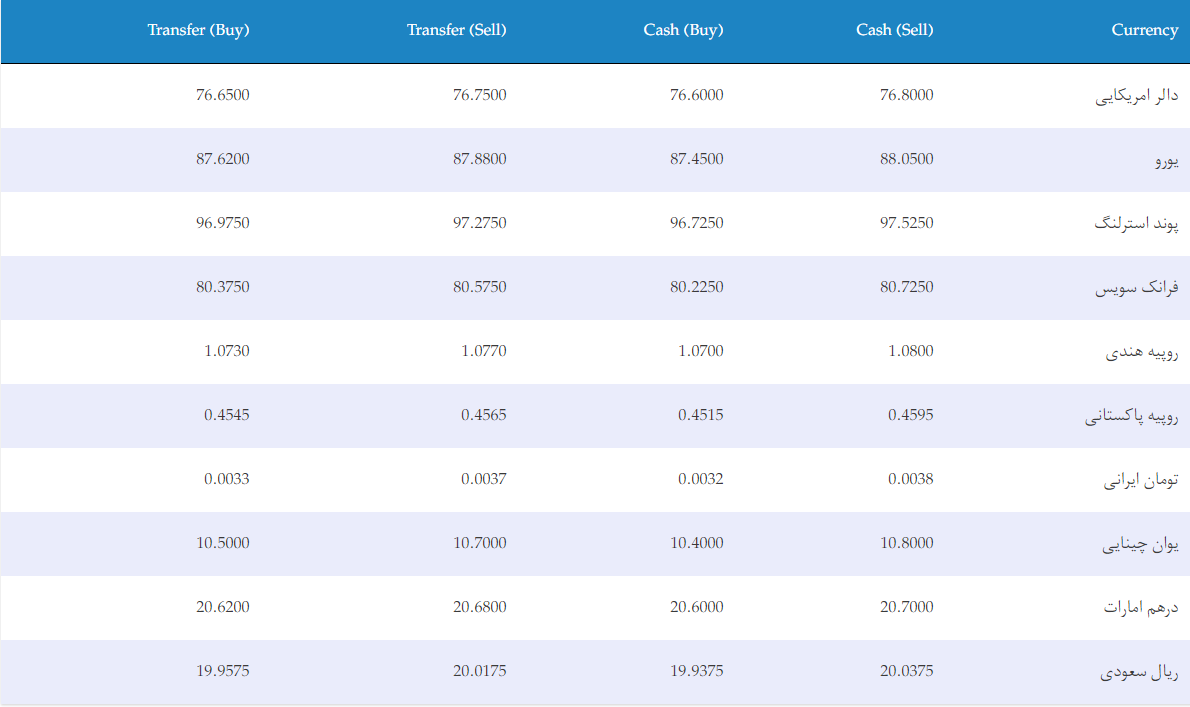Select the 87.6200 transfer buy value
This screenshot has width=1190, height=707.
222,159
